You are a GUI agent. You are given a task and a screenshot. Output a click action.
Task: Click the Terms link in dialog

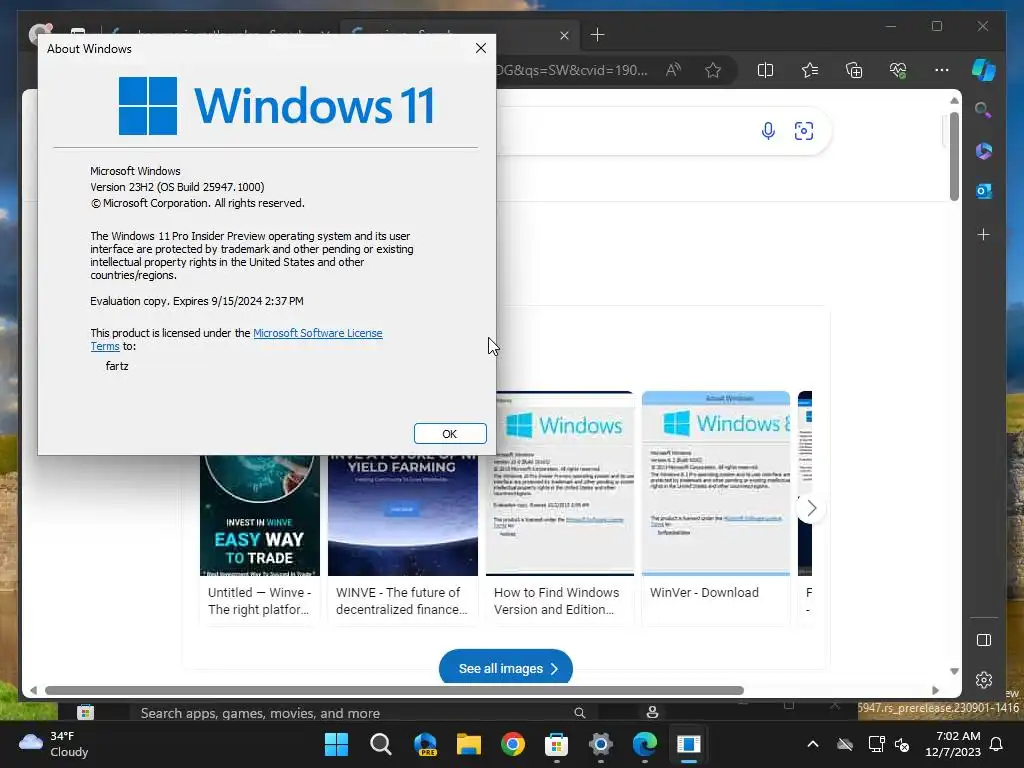[104, 346]
